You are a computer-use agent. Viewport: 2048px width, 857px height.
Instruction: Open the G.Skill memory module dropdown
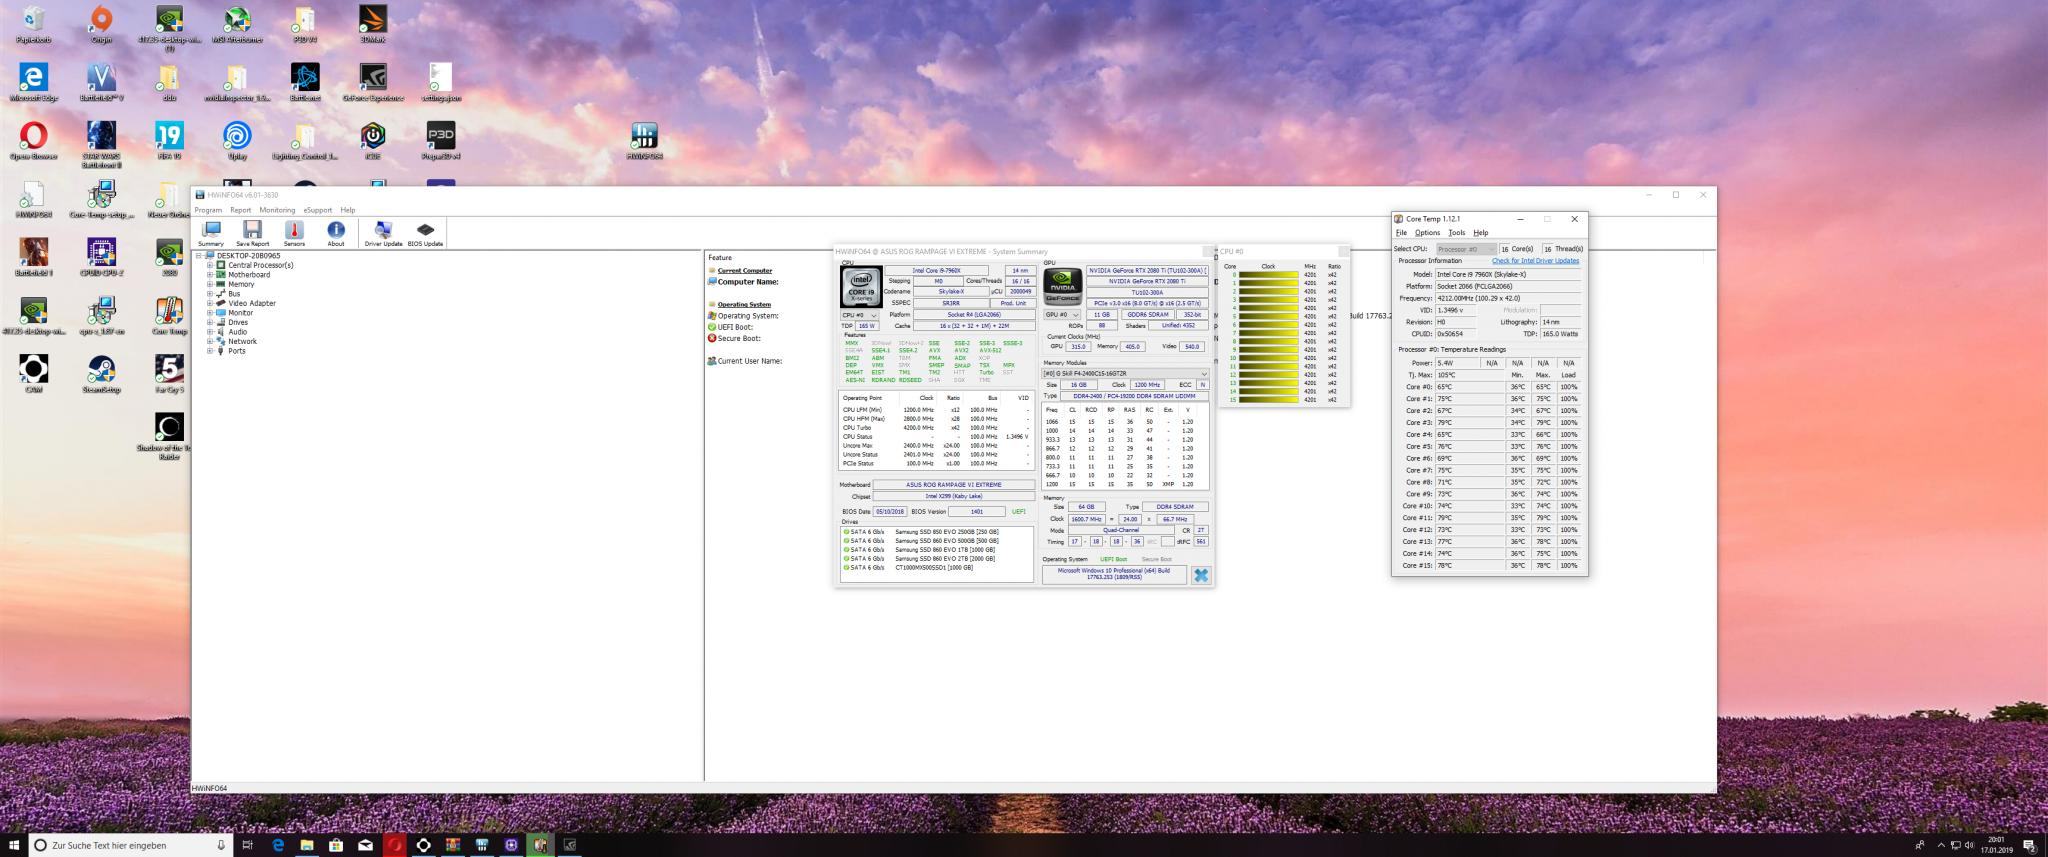coord(1125,374)
